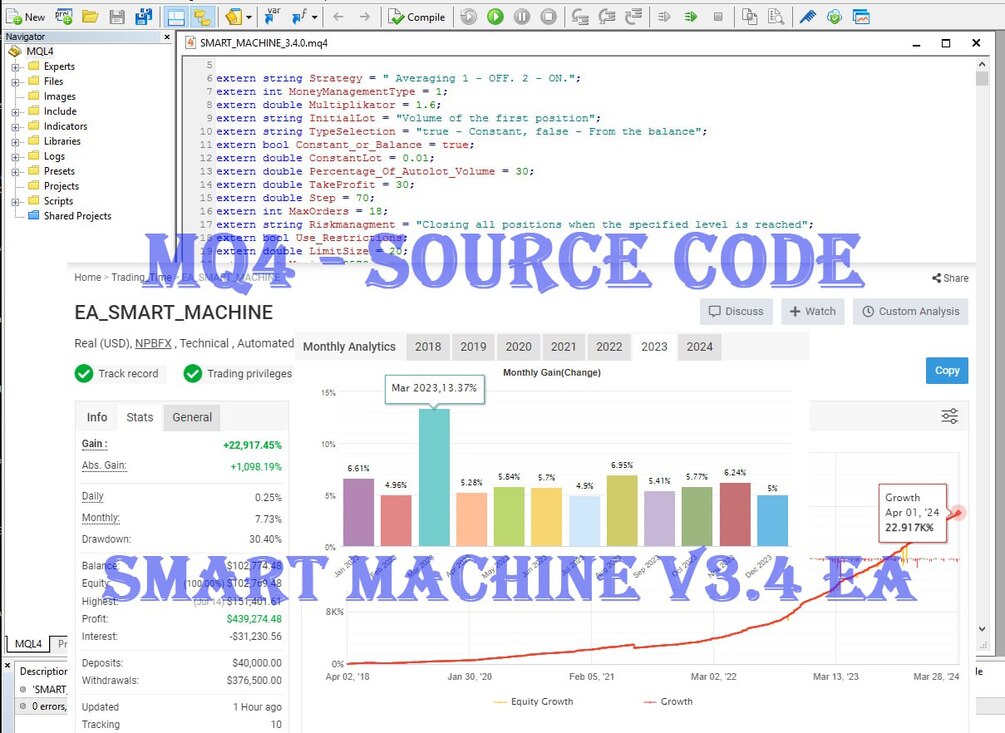Click the Step Out debug icon

click(x=633, y=17)
